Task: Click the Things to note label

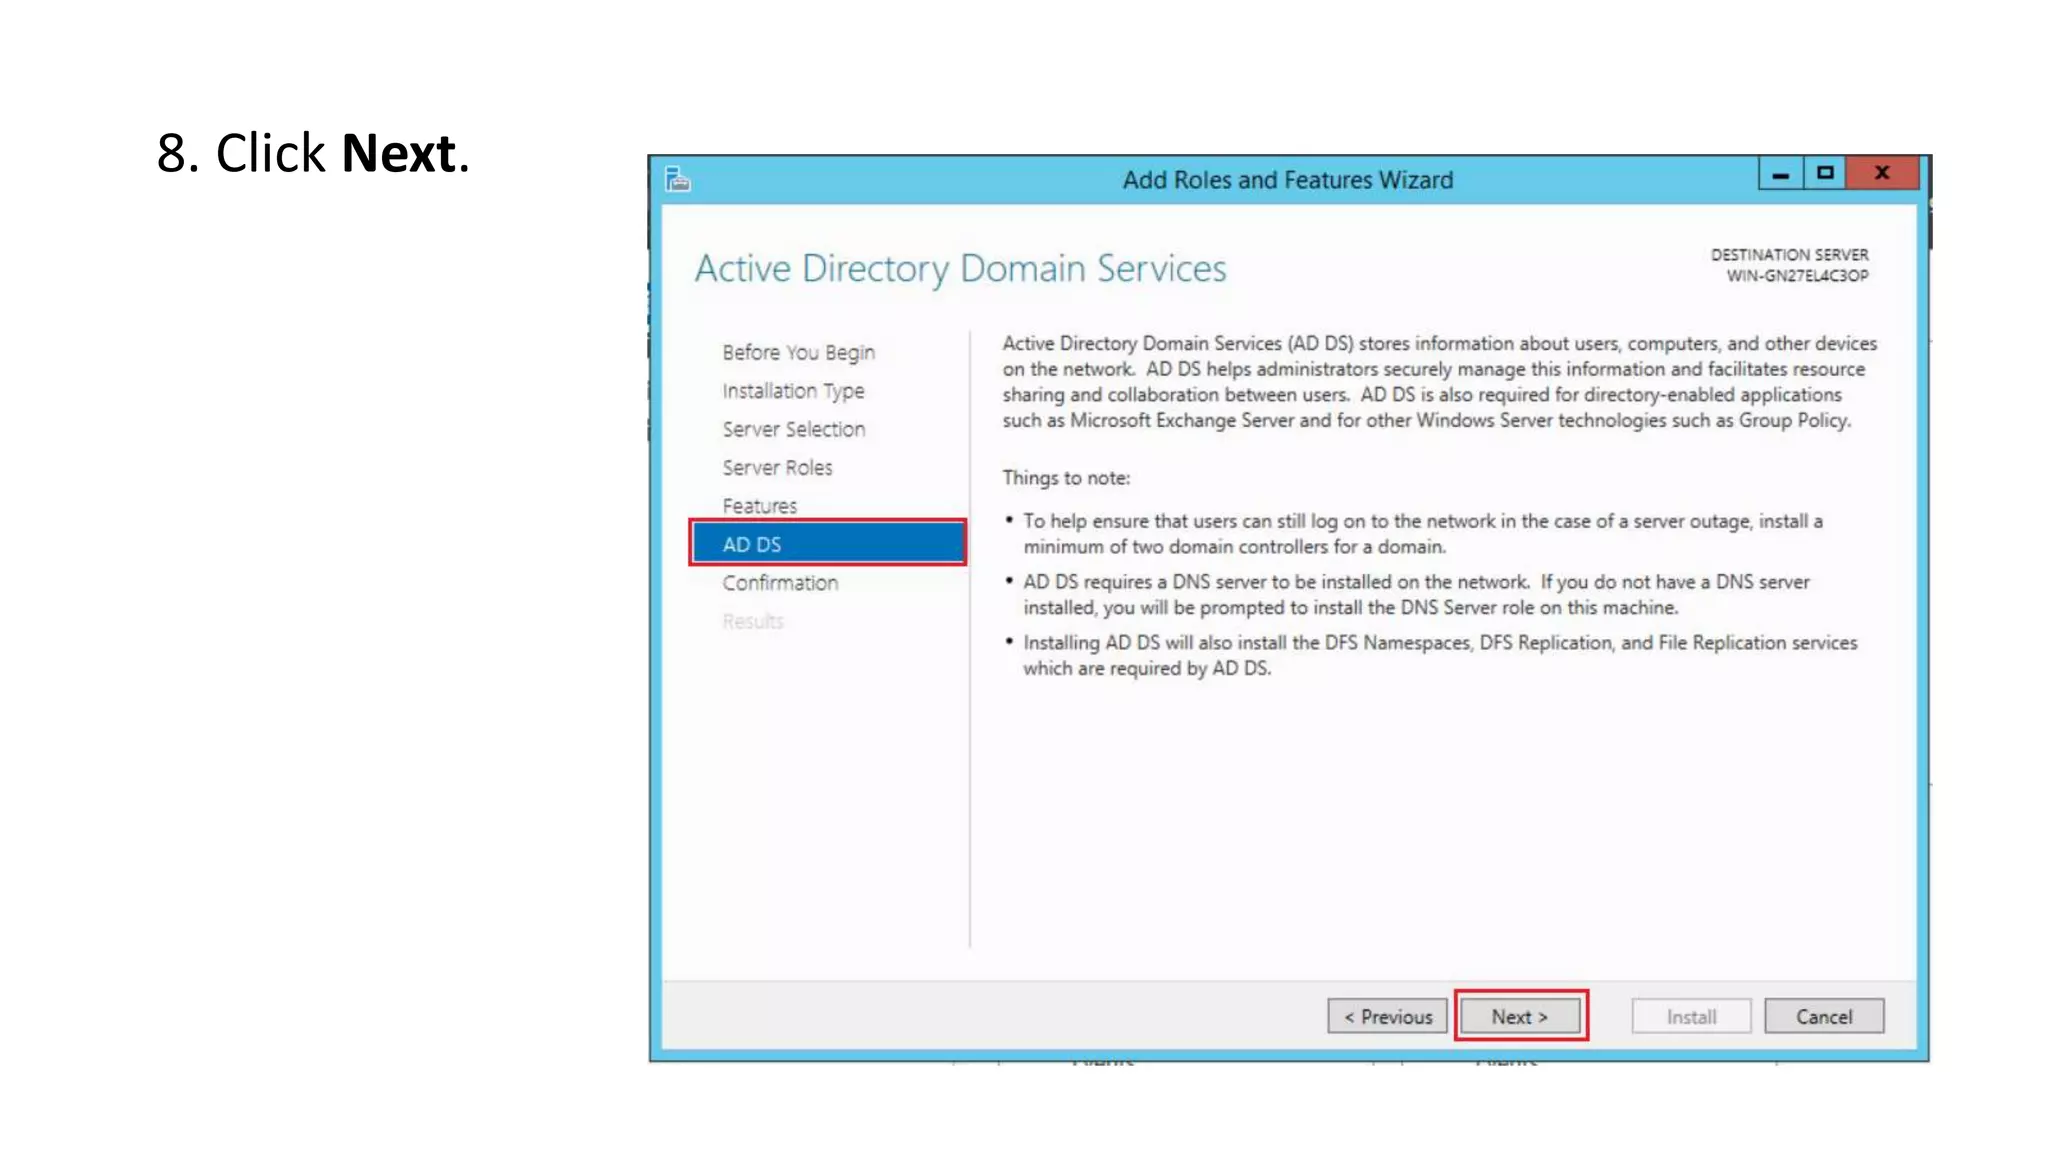Action: [x=1066, y=478]
